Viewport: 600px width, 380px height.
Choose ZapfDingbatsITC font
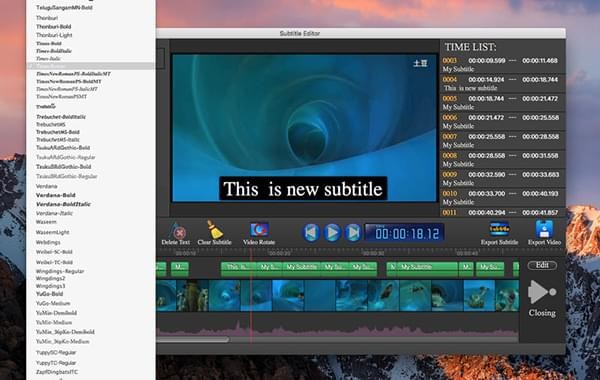(57, 372)
